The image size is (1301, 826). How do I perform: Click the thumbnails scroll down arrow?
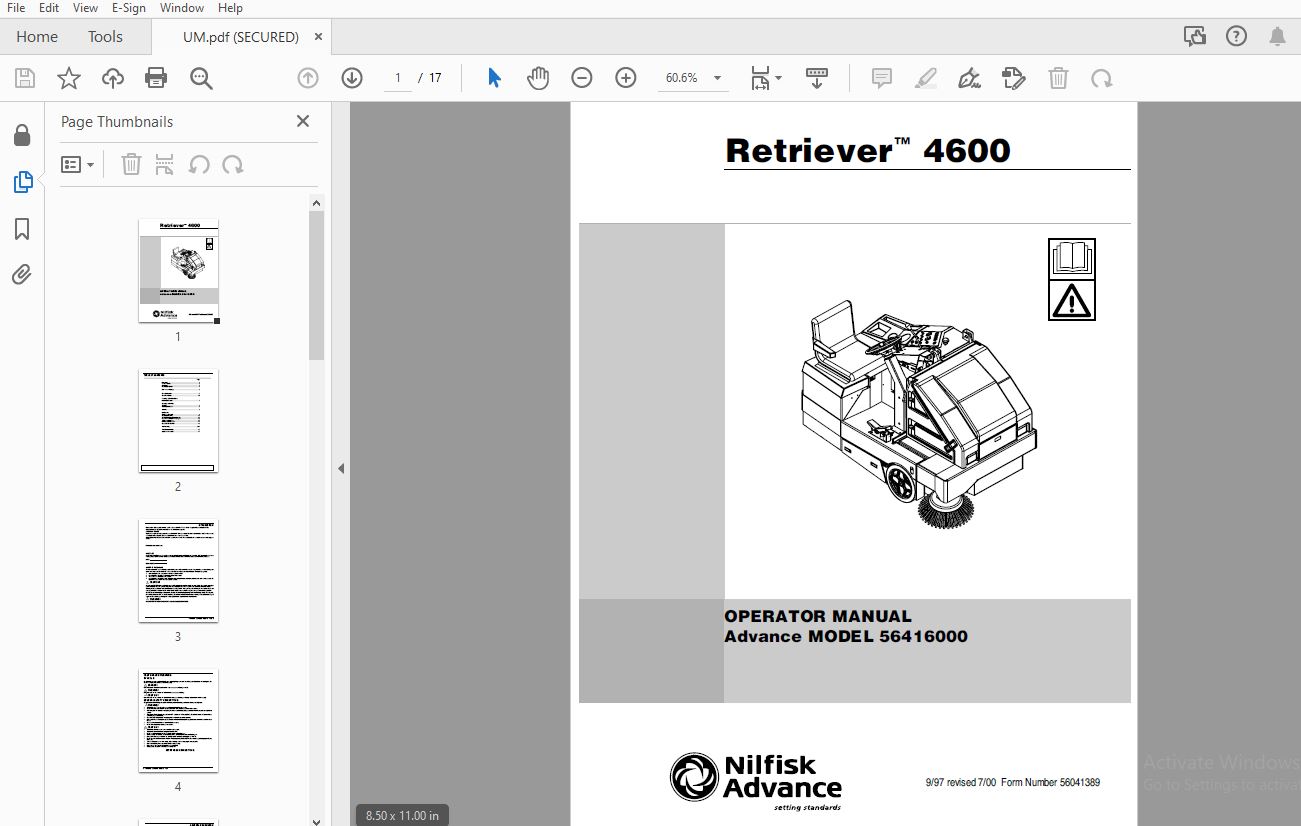(x=316, y=820)
